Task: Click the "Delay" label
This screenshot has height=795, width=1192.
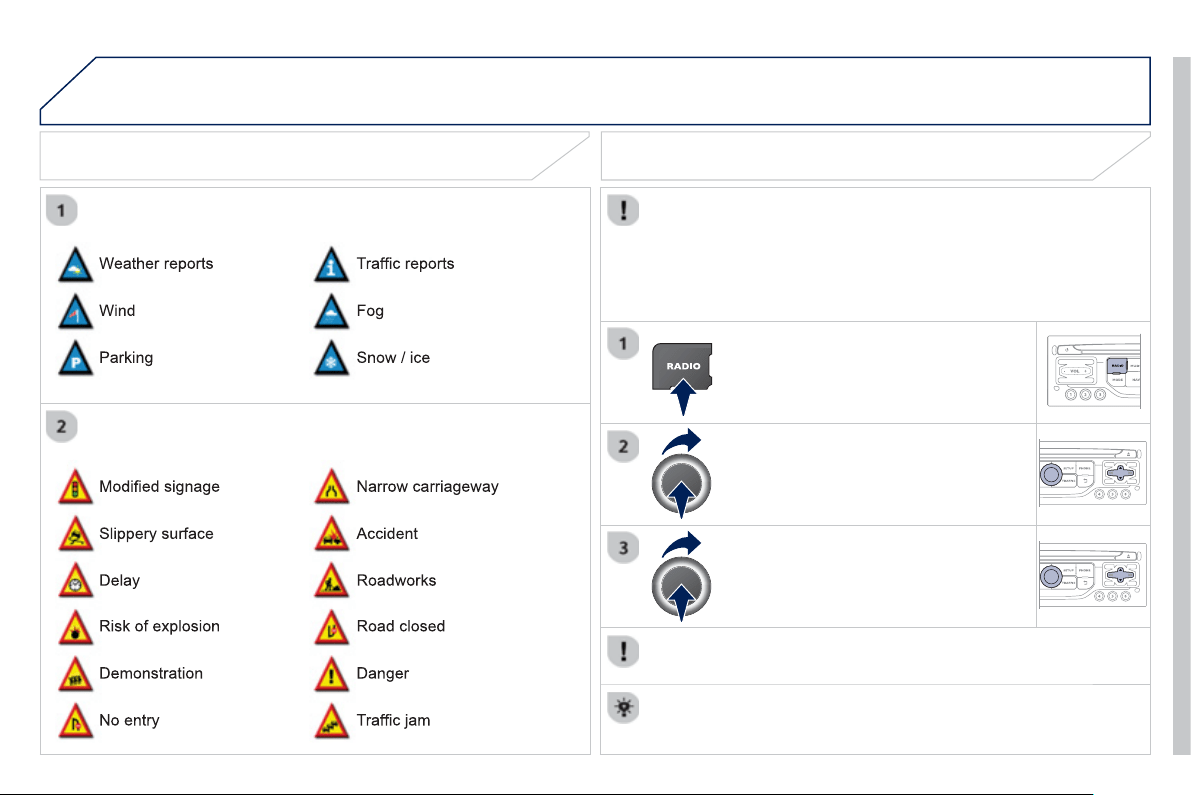Action: point(119,581)
